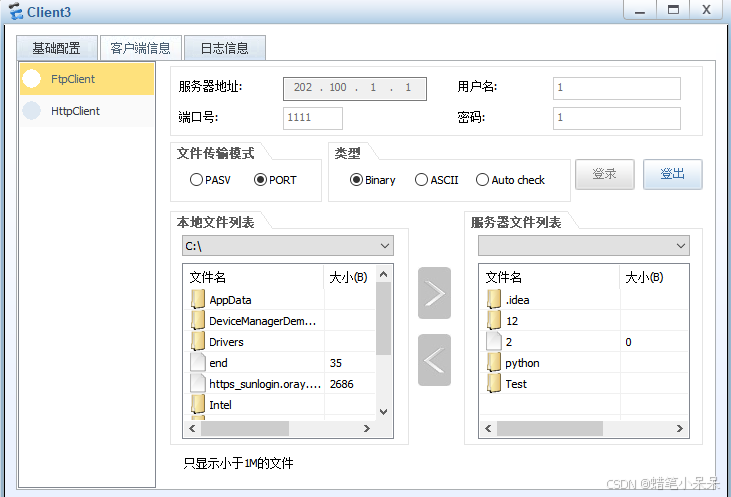731x497 pixels.
Task: Click the download left-arrow transfer button
Action: pyautogui.click(x=434, y=360)
